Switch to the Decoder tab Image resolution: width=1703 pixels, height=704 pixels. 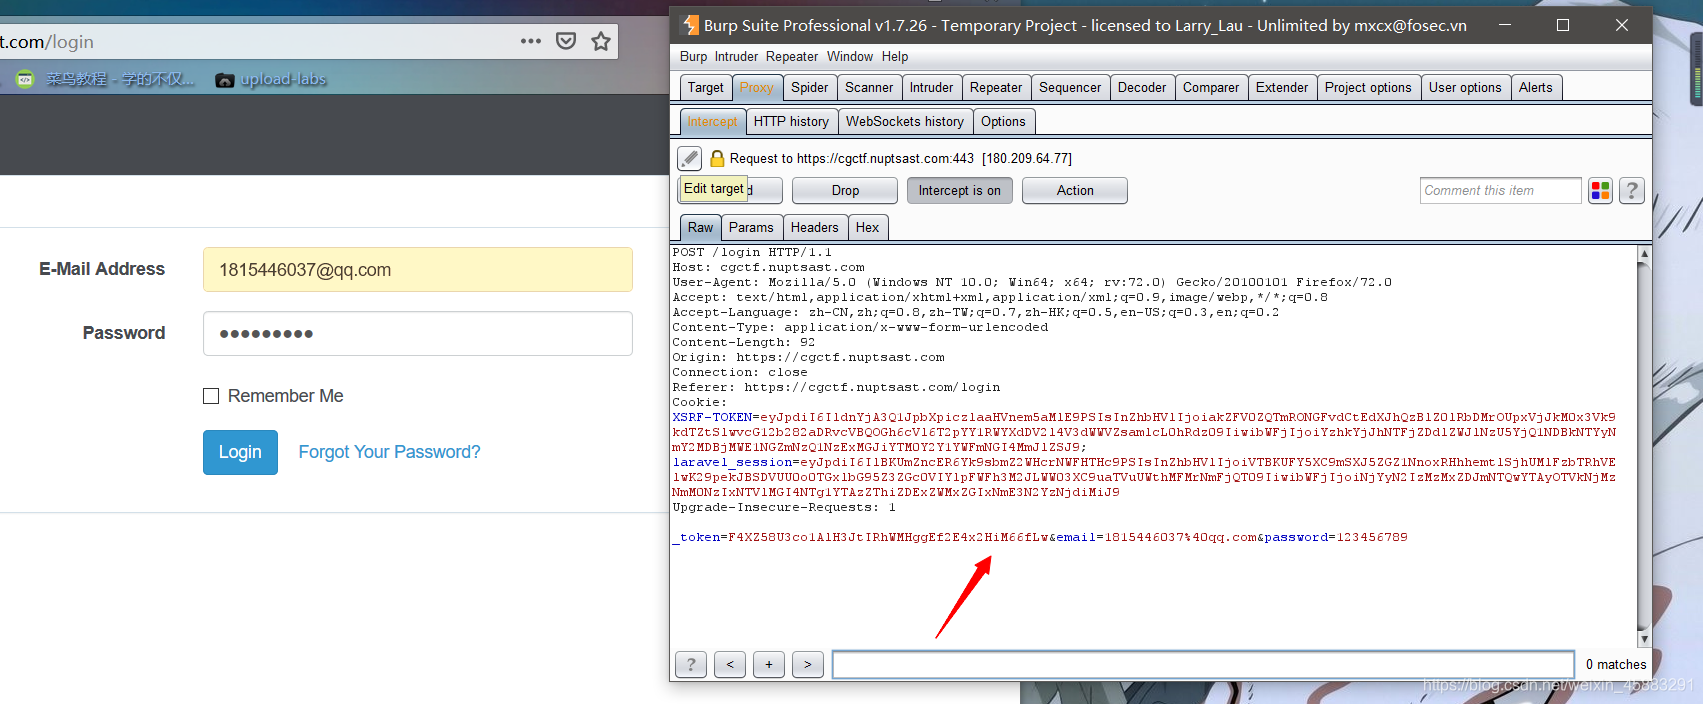[1142, 88]
